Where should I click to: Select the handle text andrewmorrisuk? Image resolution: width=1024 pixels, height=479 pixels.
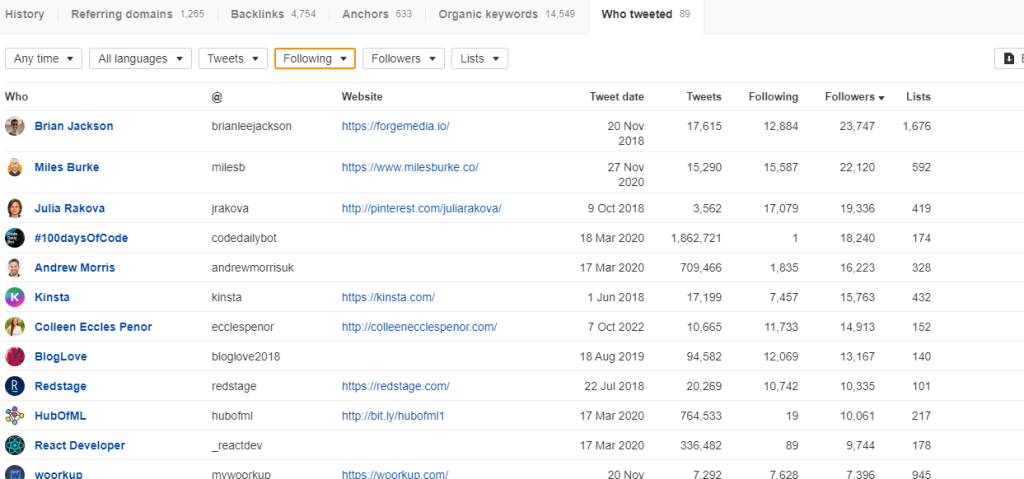pos(253,267)
